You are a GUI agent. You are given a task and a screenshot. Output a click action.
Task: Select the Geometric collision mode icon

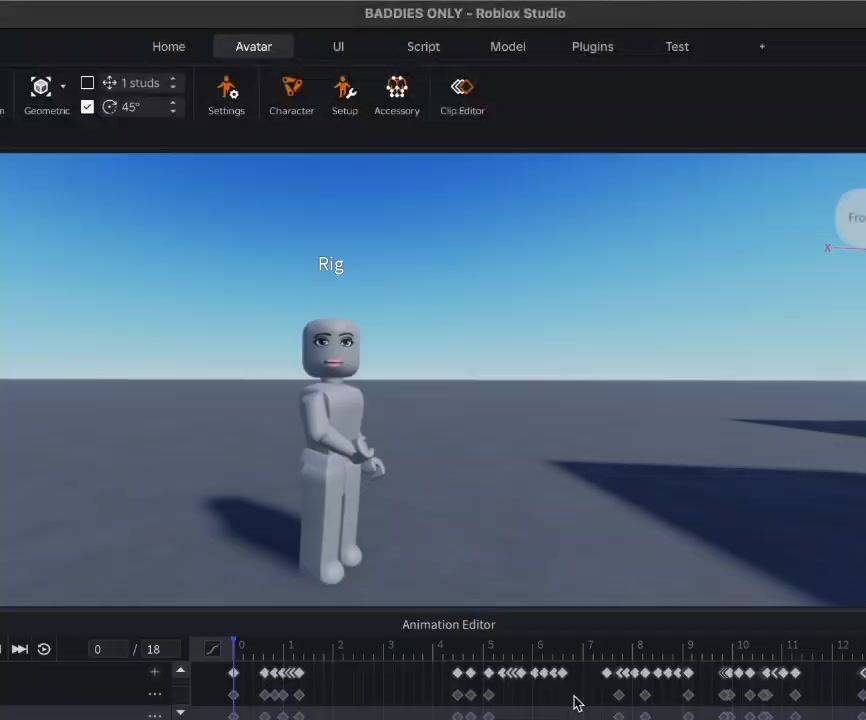tap(41, 87)
